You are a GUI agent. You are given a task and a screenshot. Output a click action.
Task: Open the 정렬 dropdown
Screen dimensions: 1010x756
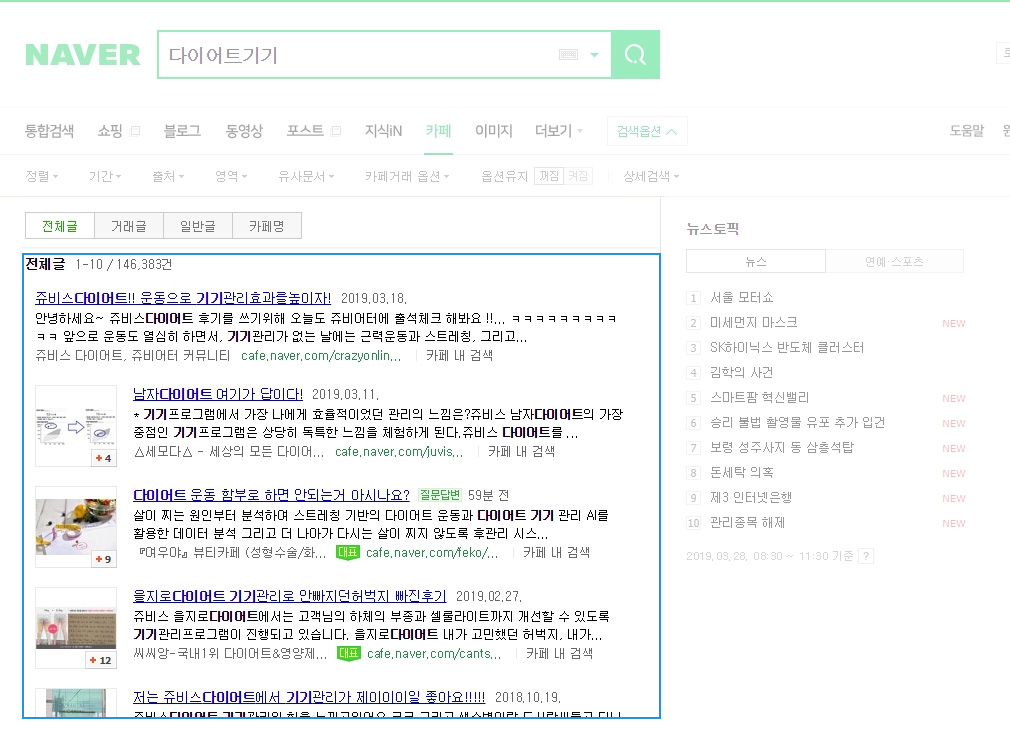click(x=42, y=176)
